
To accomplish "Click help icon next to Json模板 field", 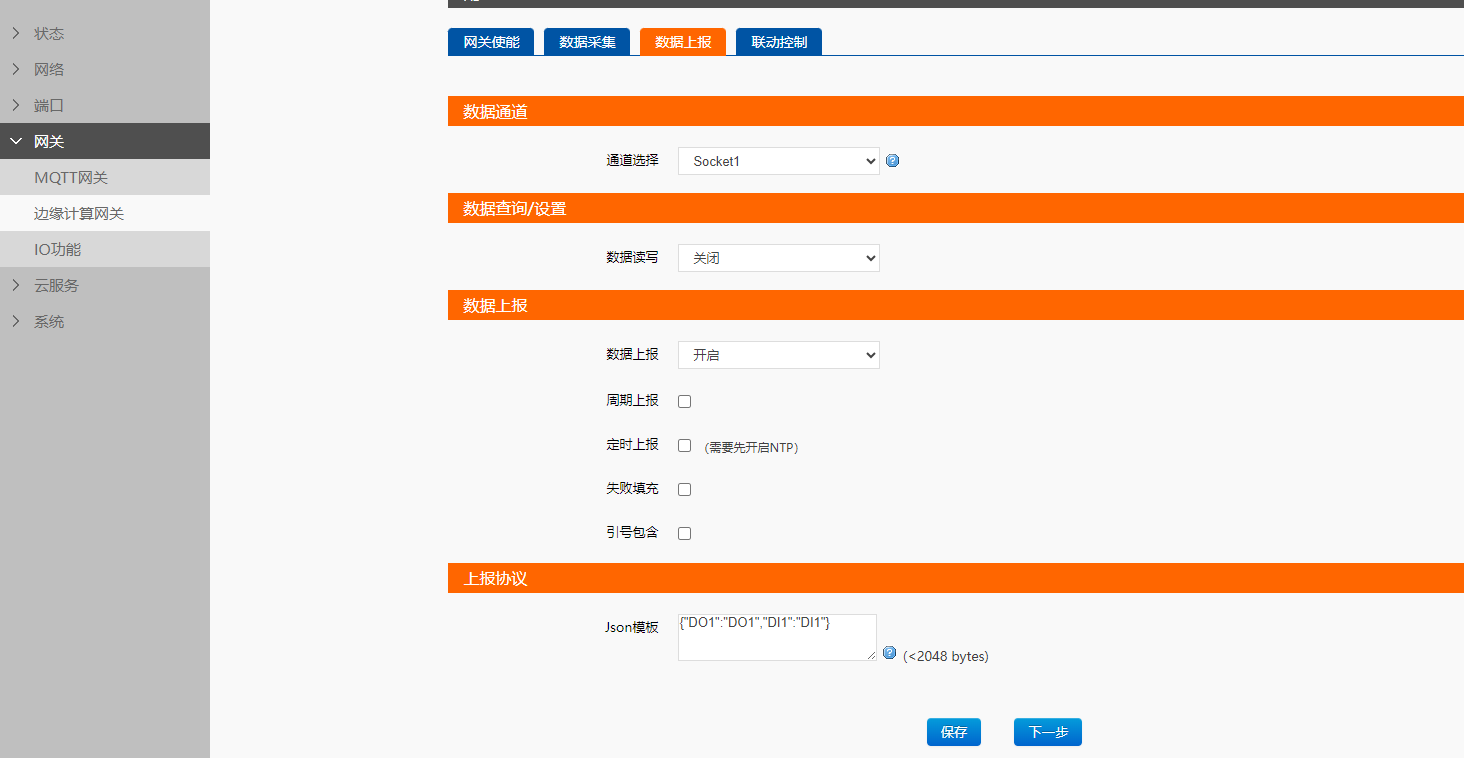I will click(890, 653).
